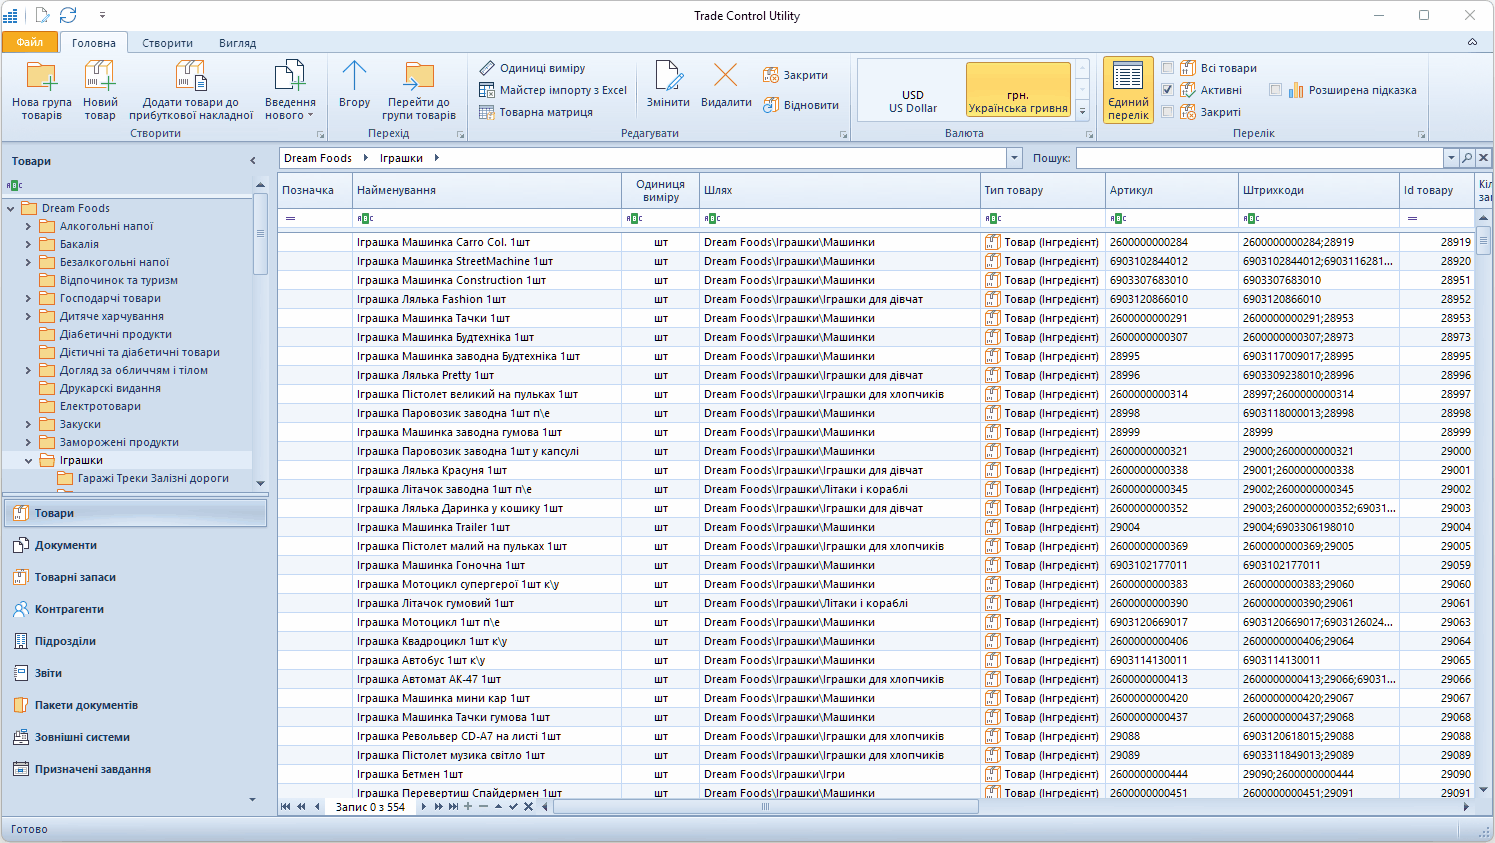
Task: Click the Змінити edit icon
Action: [x=667, y=77]
